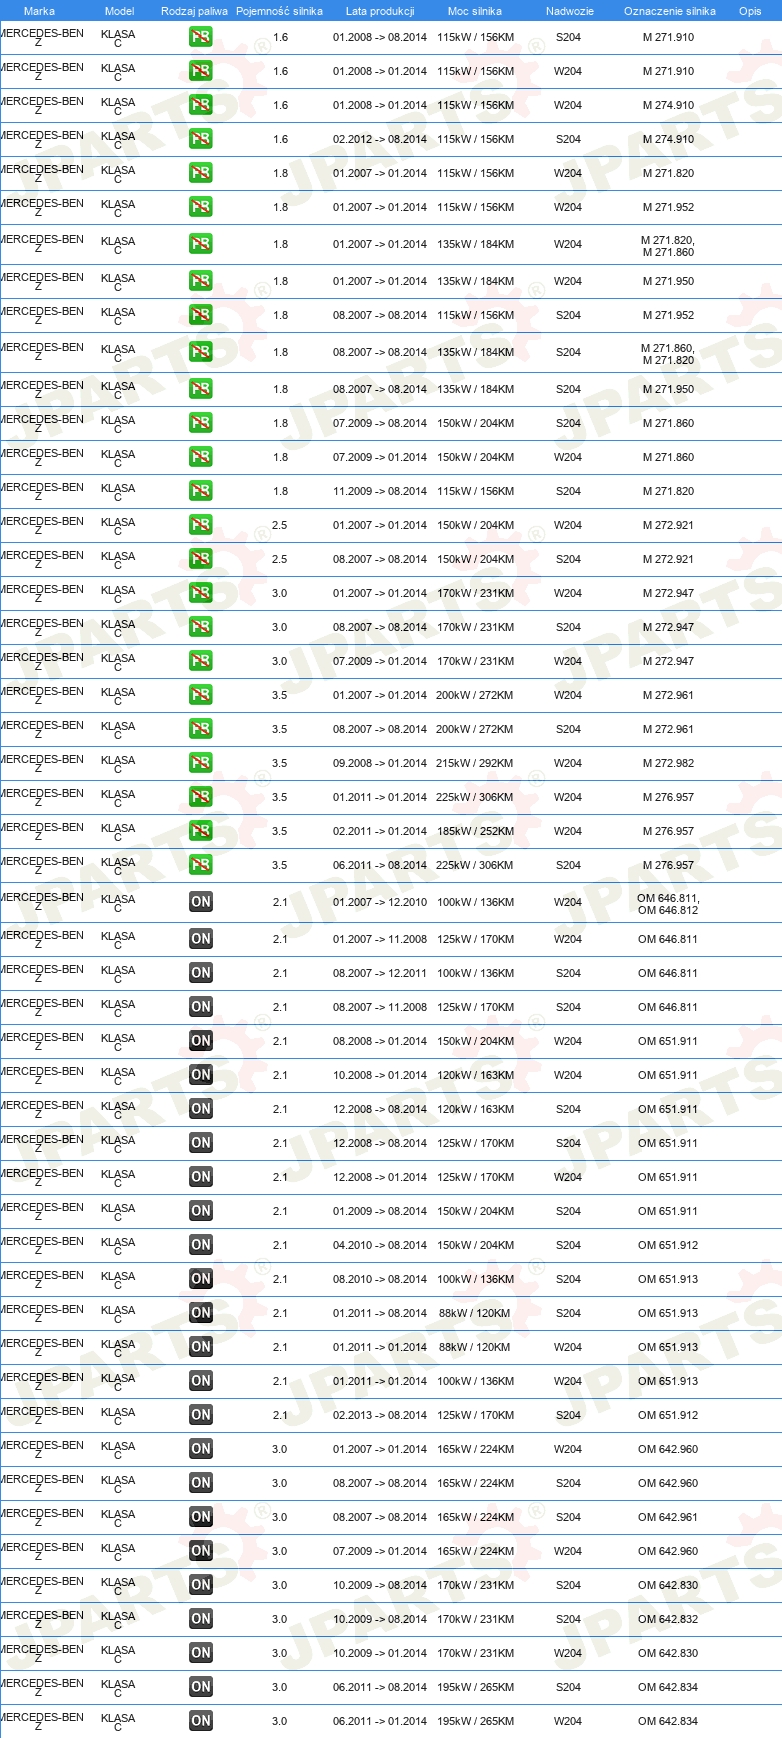Click the ON icon in the 195kW S204 OM 642.834 row
Viewport: 782px width, 1738px height.
point(201,1687)
